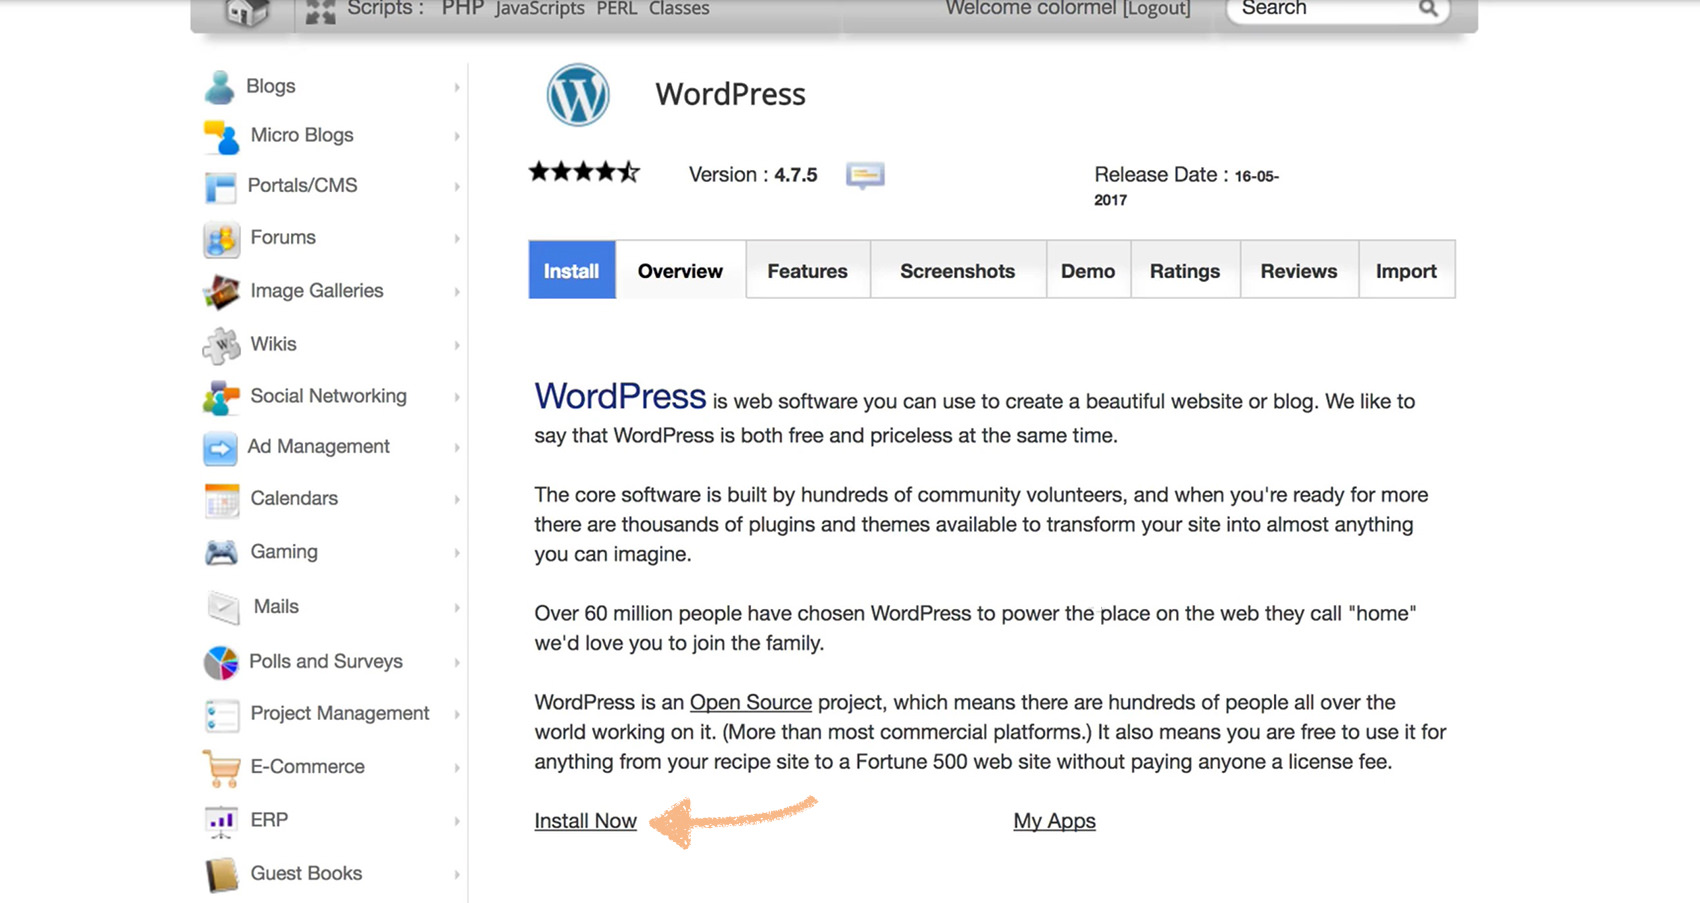Open the Mails category label
The image size is (1700, 903).
tap(276, 606)
